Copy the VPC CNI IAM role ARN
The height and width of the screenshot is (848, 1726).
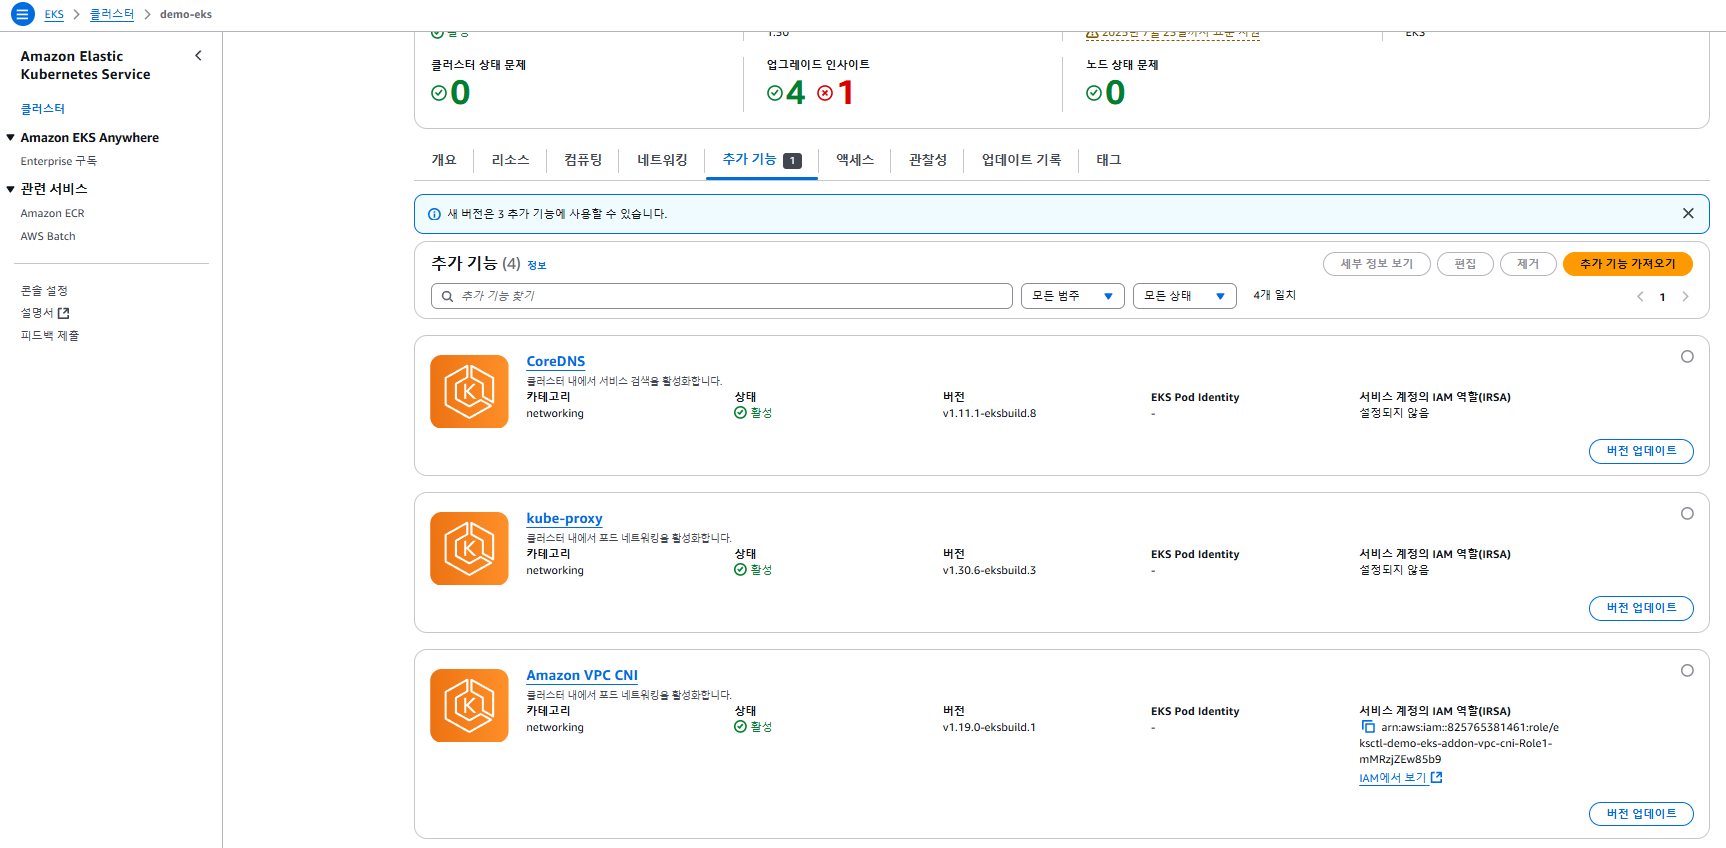click(x=1367, y=727)
